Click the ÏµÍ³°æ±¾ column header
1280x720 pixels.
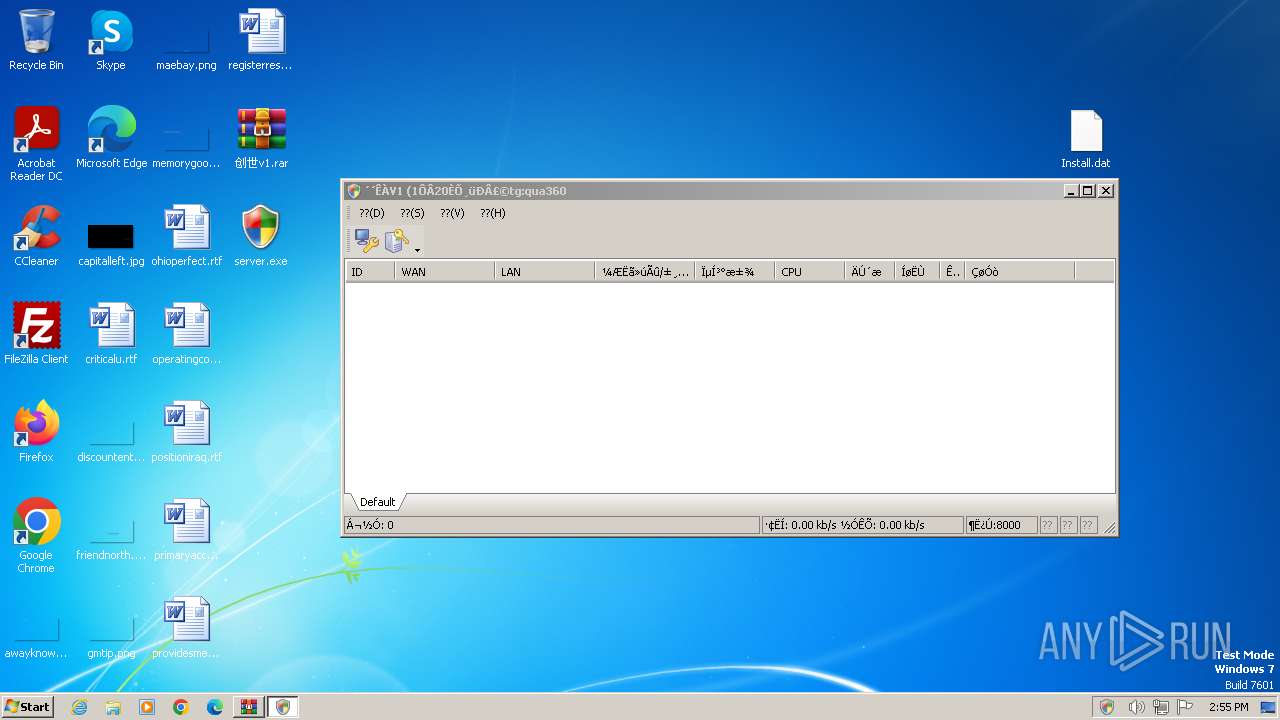click(734, 272)
